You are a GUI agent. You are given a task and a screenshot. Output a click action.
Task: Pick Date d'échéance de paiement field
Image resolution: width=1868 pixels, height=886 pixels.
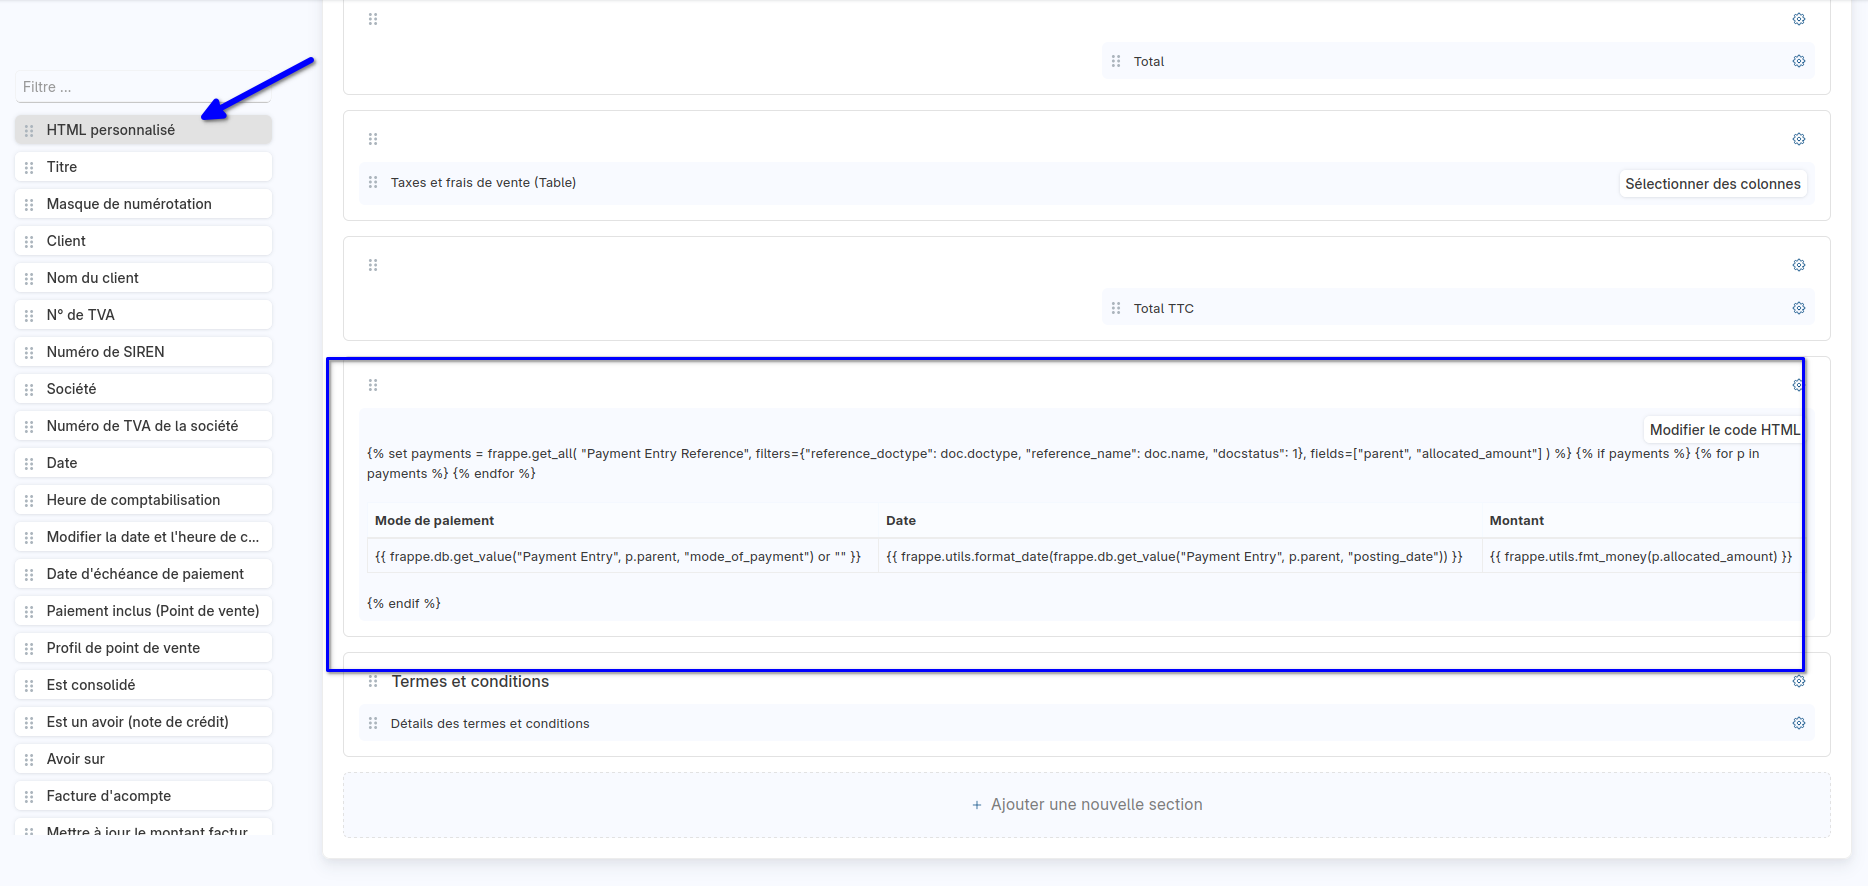pyautogui.click(x=143, y=574)
